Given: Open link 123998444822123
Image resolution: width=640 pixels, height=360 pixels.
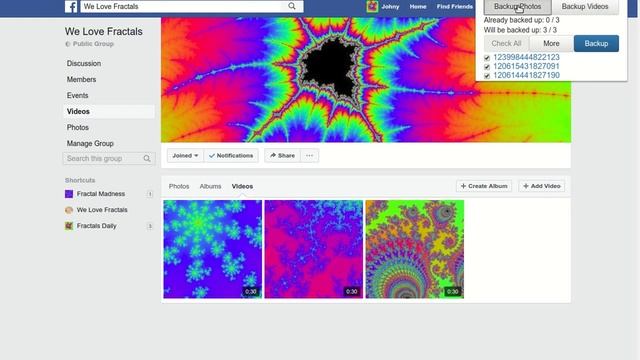Looking at the screenshot, I should pyautogui.click(x=526, y=57).
